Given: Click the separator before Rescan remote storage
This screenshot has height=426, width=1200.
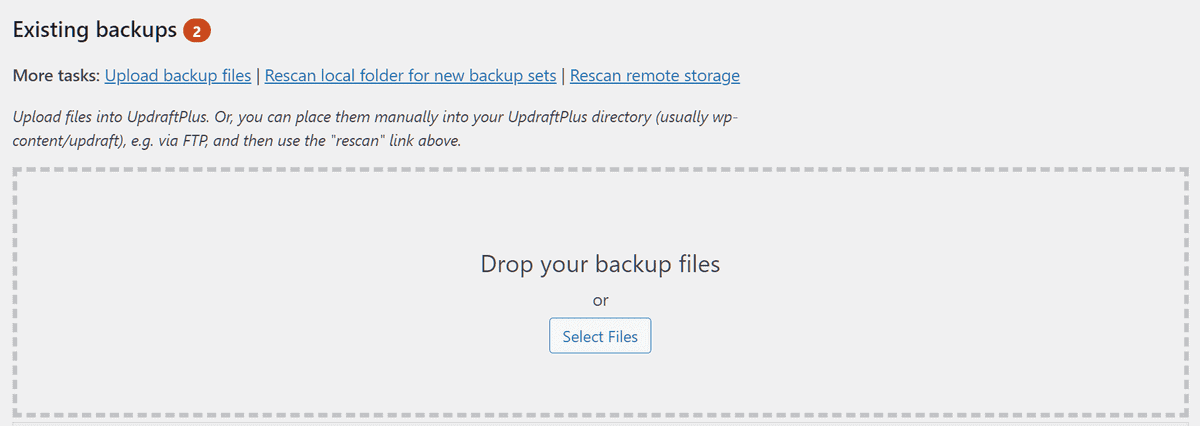Looking at the screenshot, I should coord(563,75).
